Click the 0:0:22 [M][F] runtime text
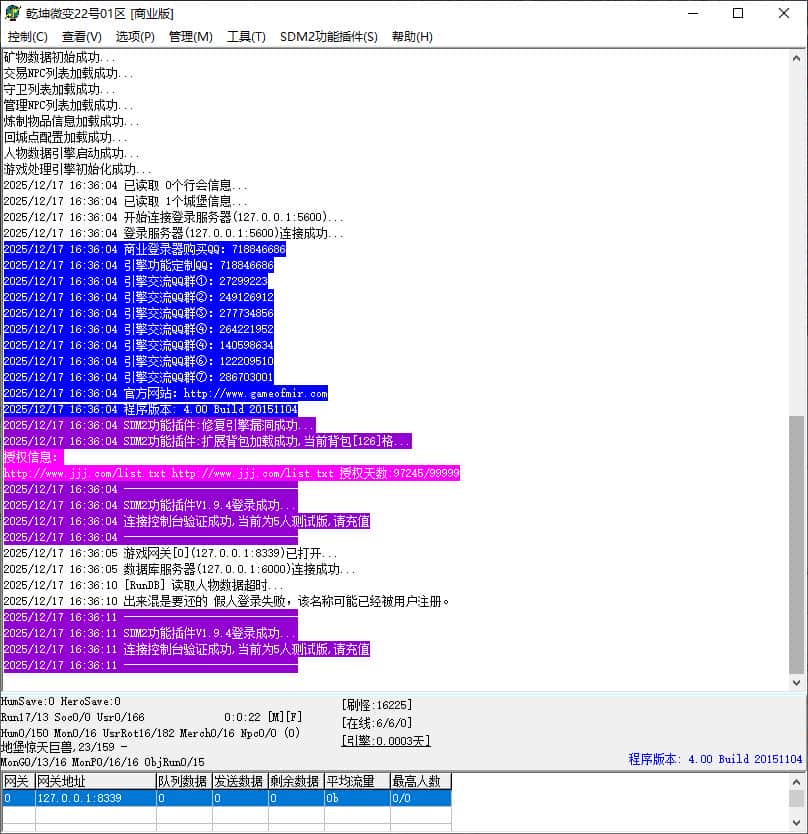Screen dimensions: 808x834 click(x=263, y=717)
